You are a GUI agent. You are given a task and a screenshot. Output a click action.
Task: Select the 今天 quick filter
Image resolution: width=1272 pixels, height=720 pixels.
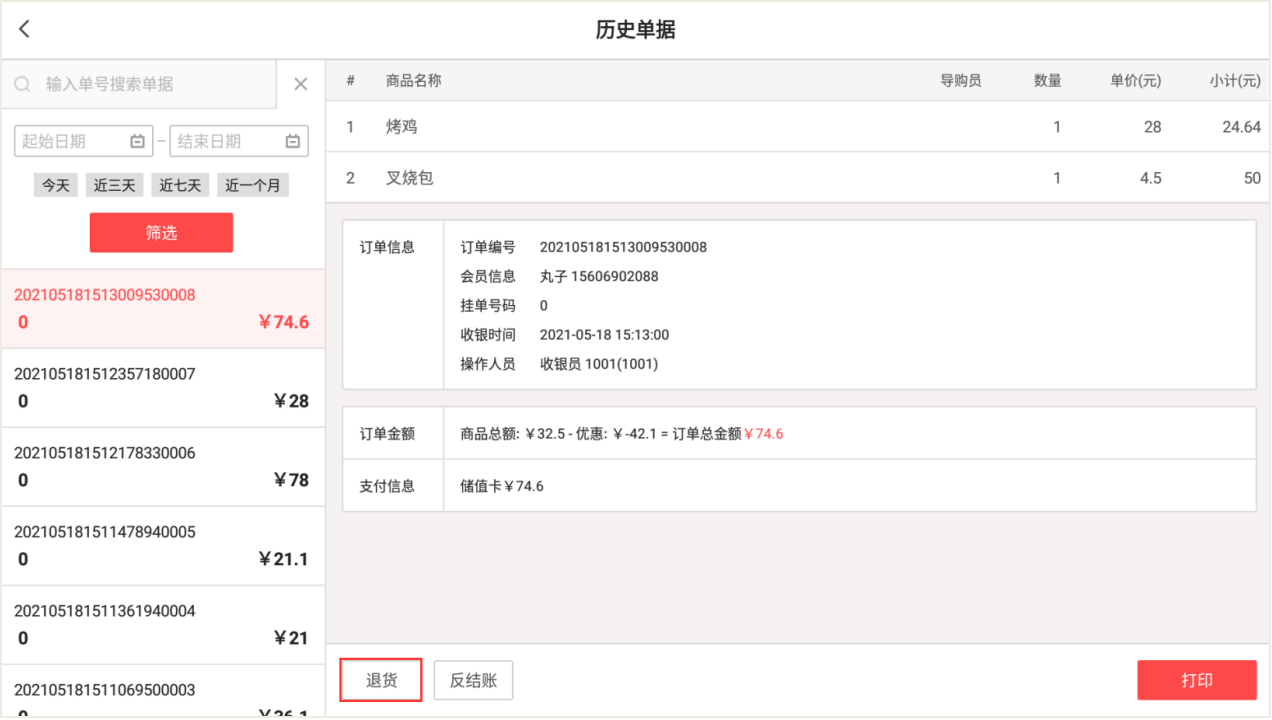point(55,185)
